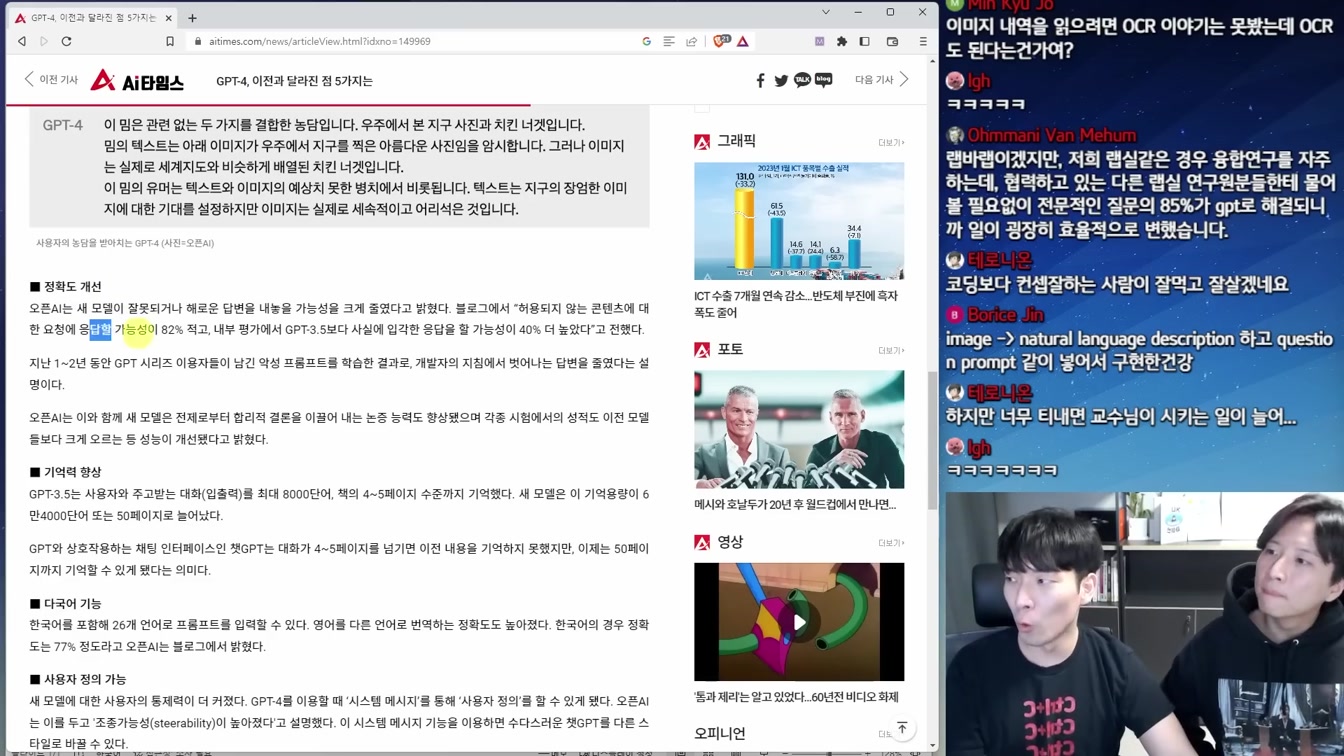Open '톰과 제리는 알고 있었다' video link
This screenshot has width=1344, height=756.
[x=796, y=697]
